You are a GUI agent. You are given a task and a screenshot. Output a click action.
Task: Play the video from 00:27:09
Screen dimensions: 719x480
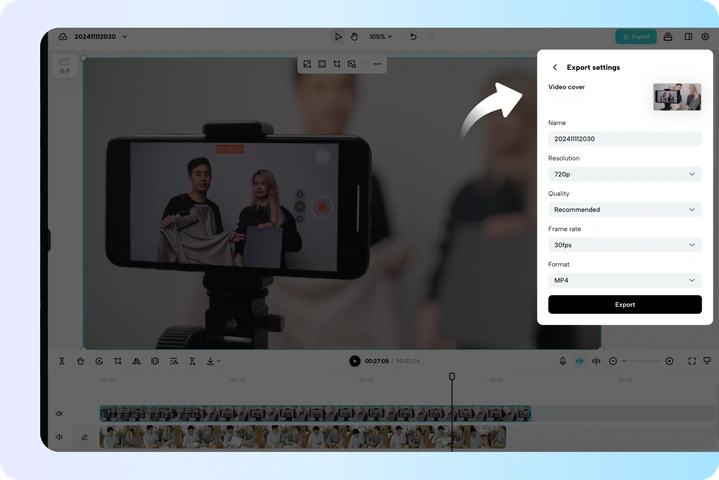pos(354,361)
